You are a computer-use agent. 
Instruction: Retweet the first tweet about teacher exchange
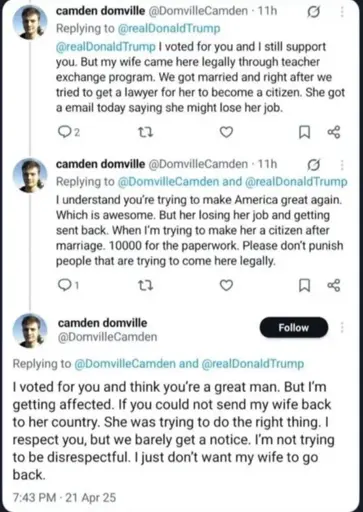[x=145, y=133]
